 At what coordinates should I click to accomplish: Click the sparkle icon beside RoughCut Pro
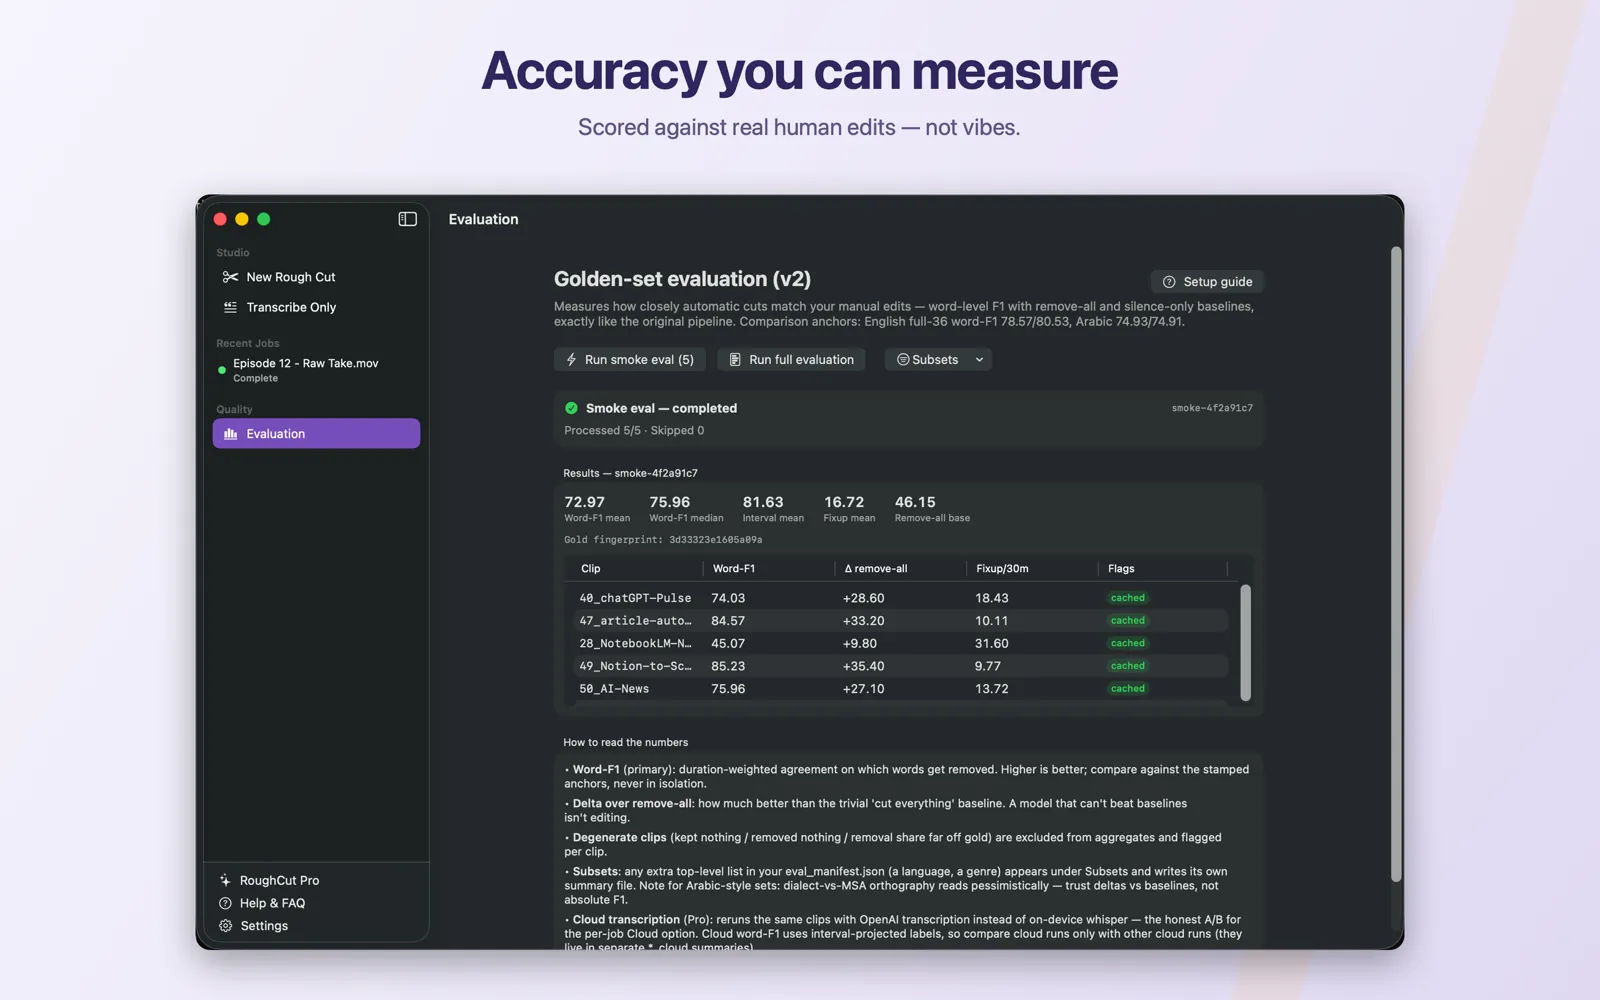pyautogui.click(x=225, y=881)
